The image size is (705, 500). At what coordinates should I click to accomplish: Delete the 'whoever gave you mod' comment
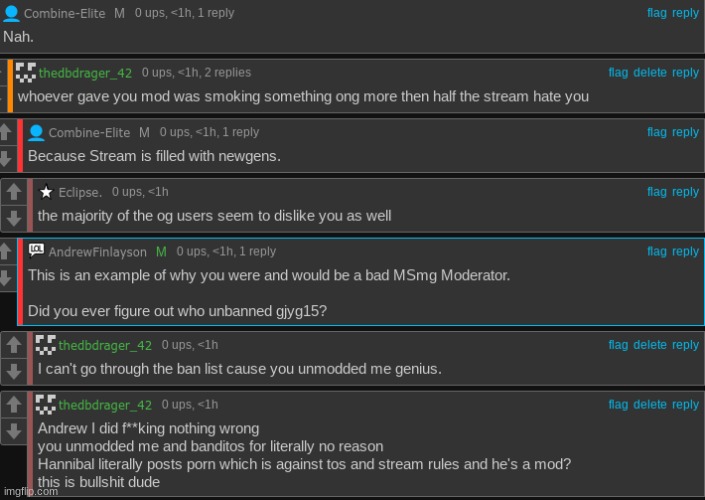click(x=650, y=72)
